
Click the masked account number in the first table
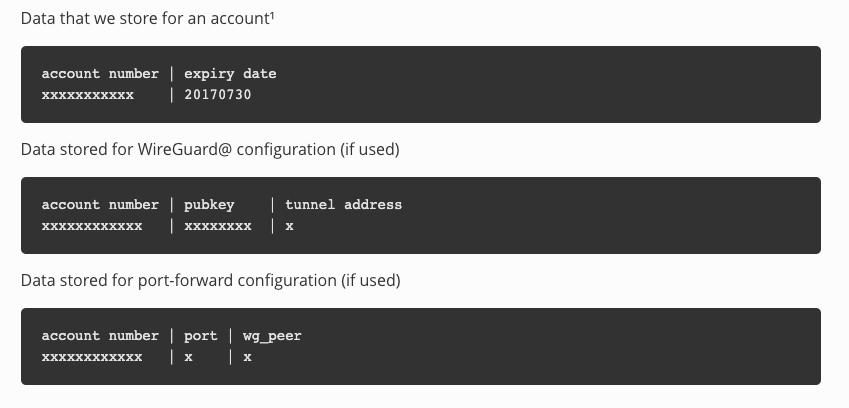(x=88, y=95)
